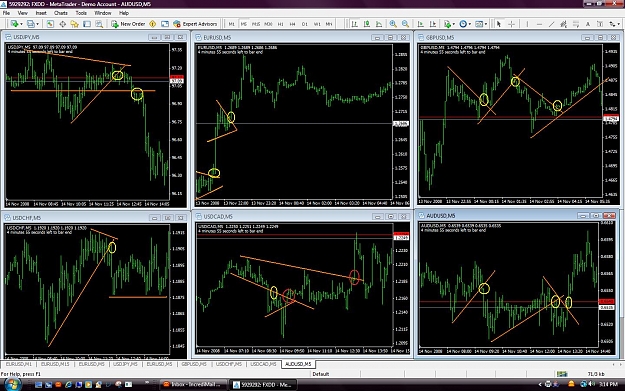Open the View menu
625x391 pixels.
pyautogui.click(x=23, y=13)
